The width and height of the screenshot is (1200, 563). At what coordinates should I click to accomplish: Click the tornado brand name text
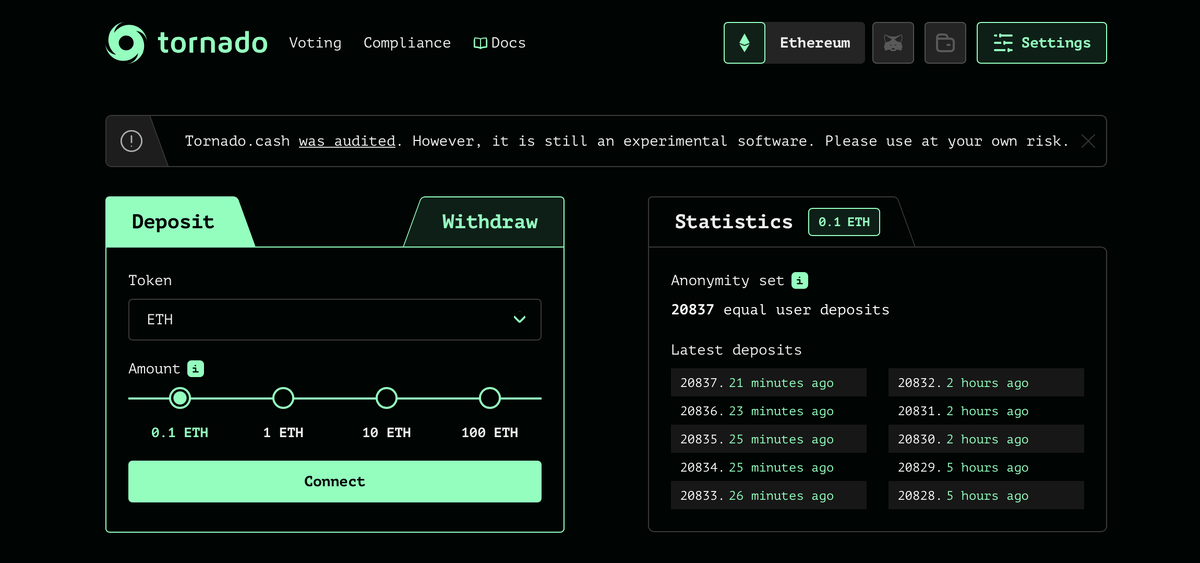pos(213,43)
